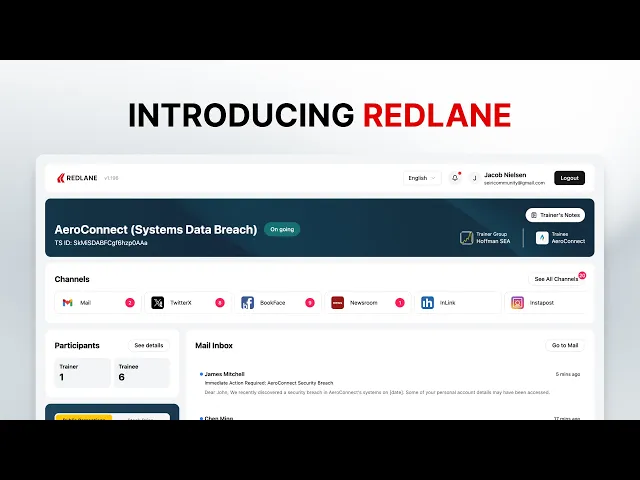Click the Newsroom unread count badge
This screenshot has height=480, width=640.
point(400,303)
